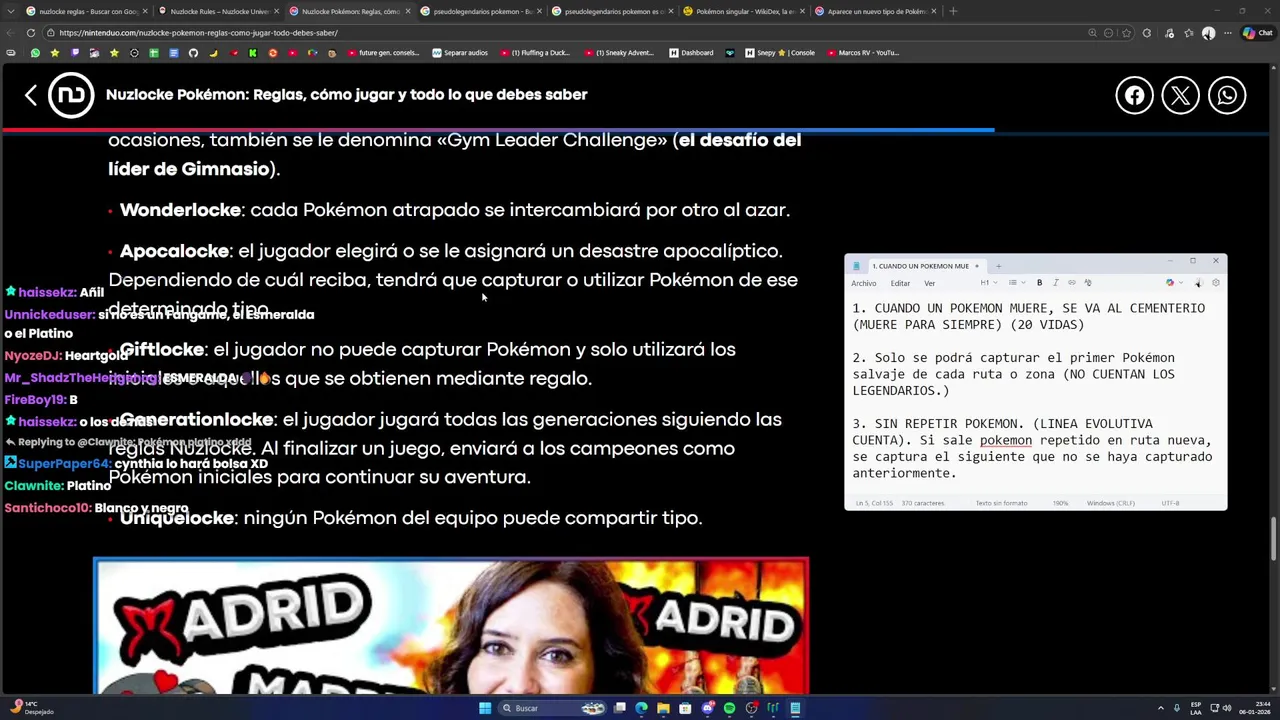Clear formatting in the Notepad toolbar
This screenshot has height=720, width=1280.
(1088, 283)
